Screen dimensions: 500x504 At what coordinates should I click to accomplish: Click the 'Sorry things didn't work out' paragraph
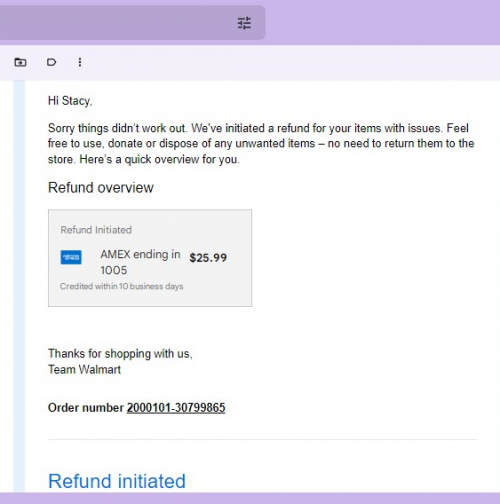tap(261, 144)
